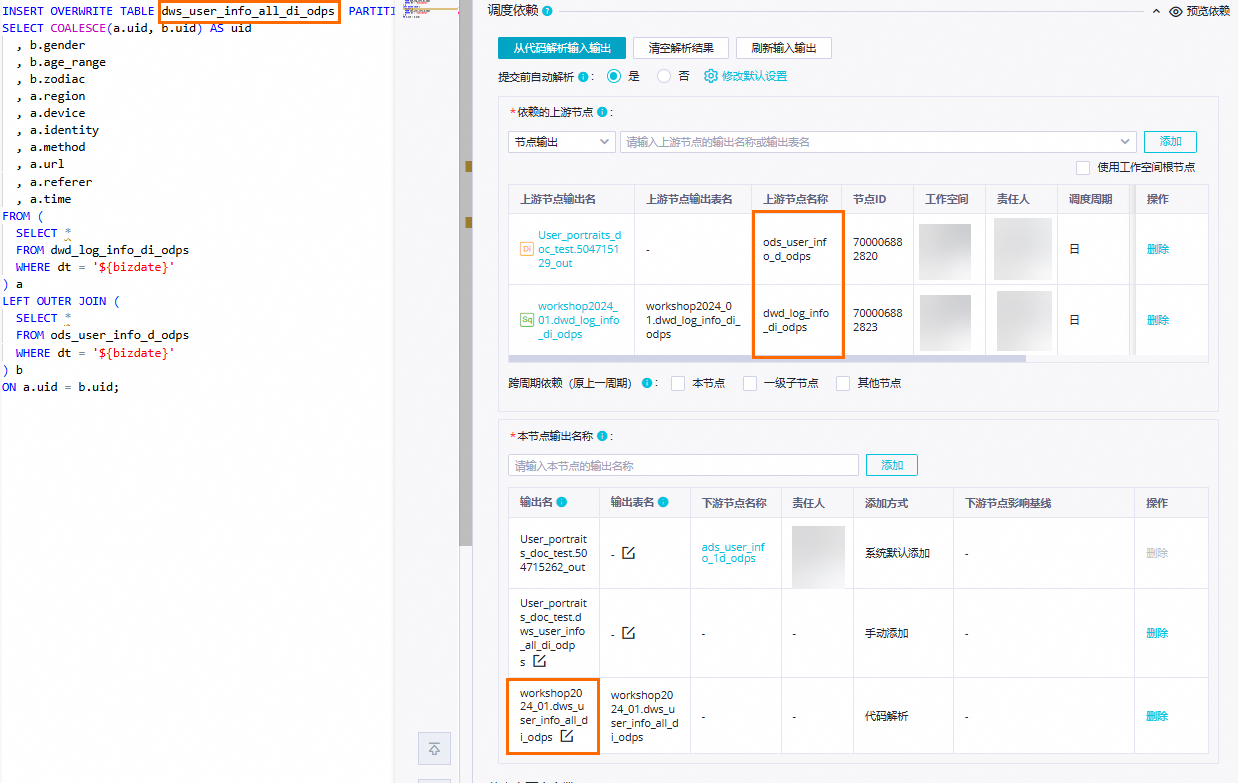1238x783 pixels.
Task: Check 使用工作空间根节点 checkbox
Action: 1082,167
